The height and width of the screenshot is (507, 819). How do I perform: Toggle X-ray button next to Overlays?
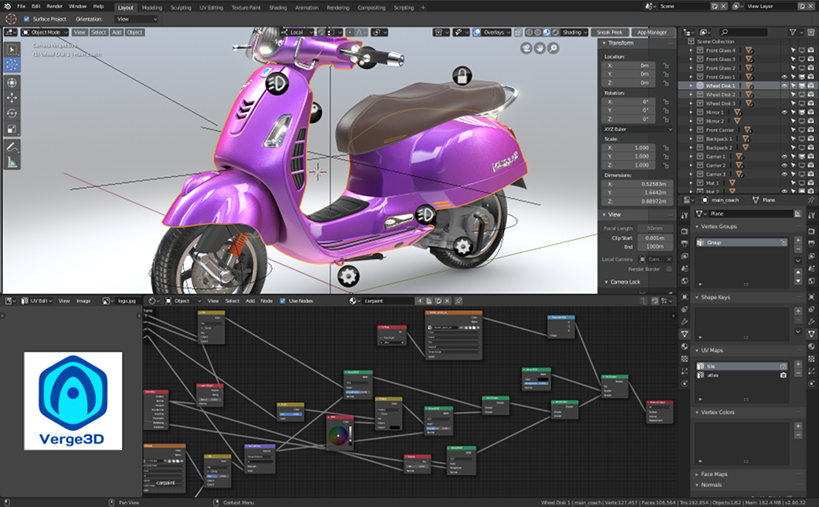(518, 32)
